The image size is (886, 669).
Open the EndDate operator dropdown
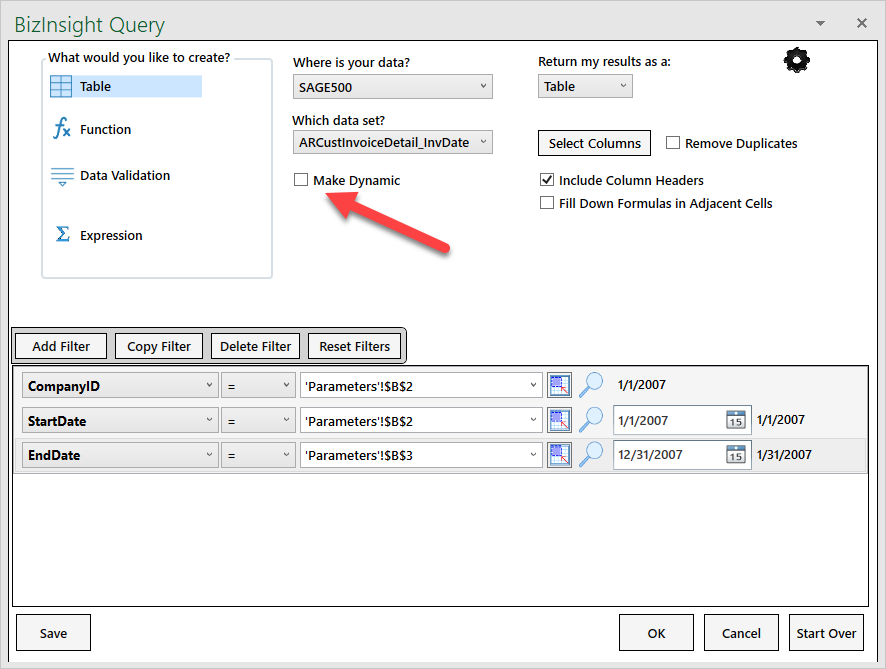258,455
